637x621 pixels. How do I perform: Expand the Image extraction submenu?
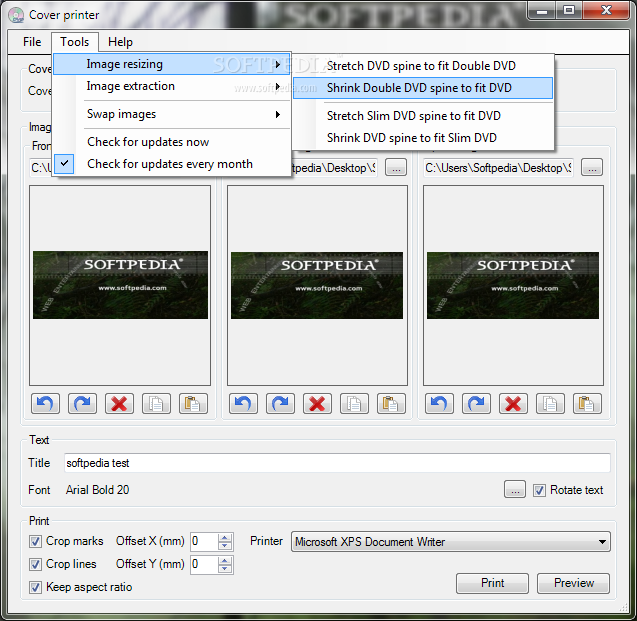(172, 86)
